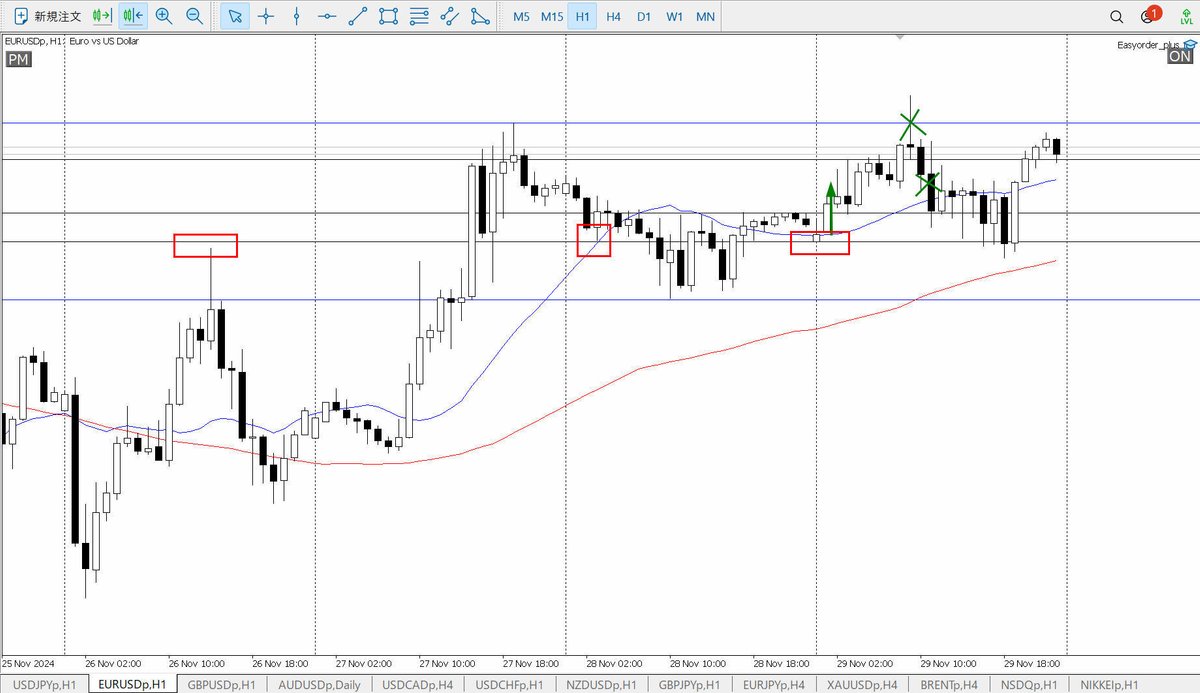The height and width of the screenshot is (693, 1200).
Task: Toggle the Easyorder ON button
Action: tap(1180, 57)
